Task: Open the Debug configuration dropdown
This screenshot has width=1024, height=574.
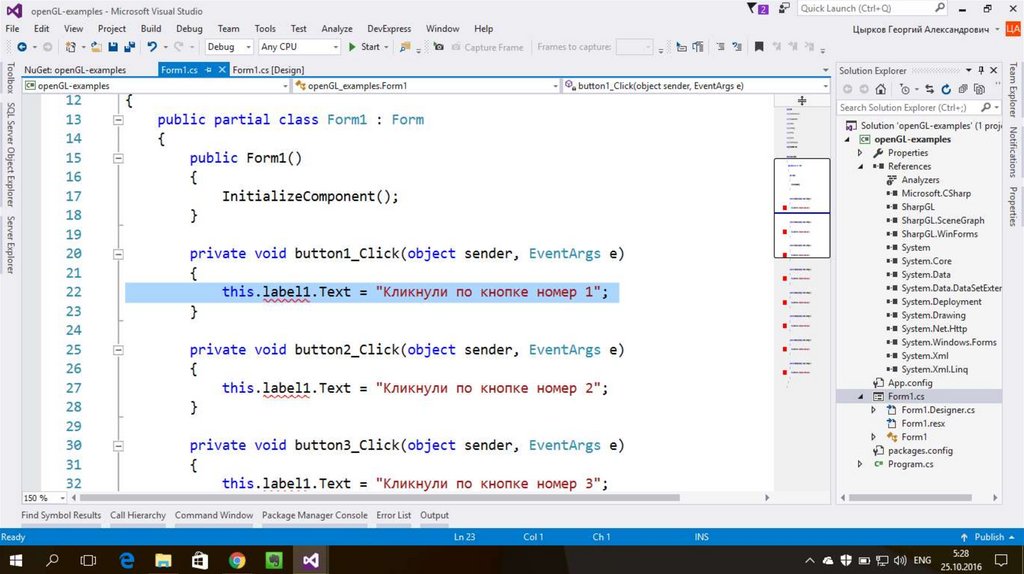Action: tap(227, 47)
